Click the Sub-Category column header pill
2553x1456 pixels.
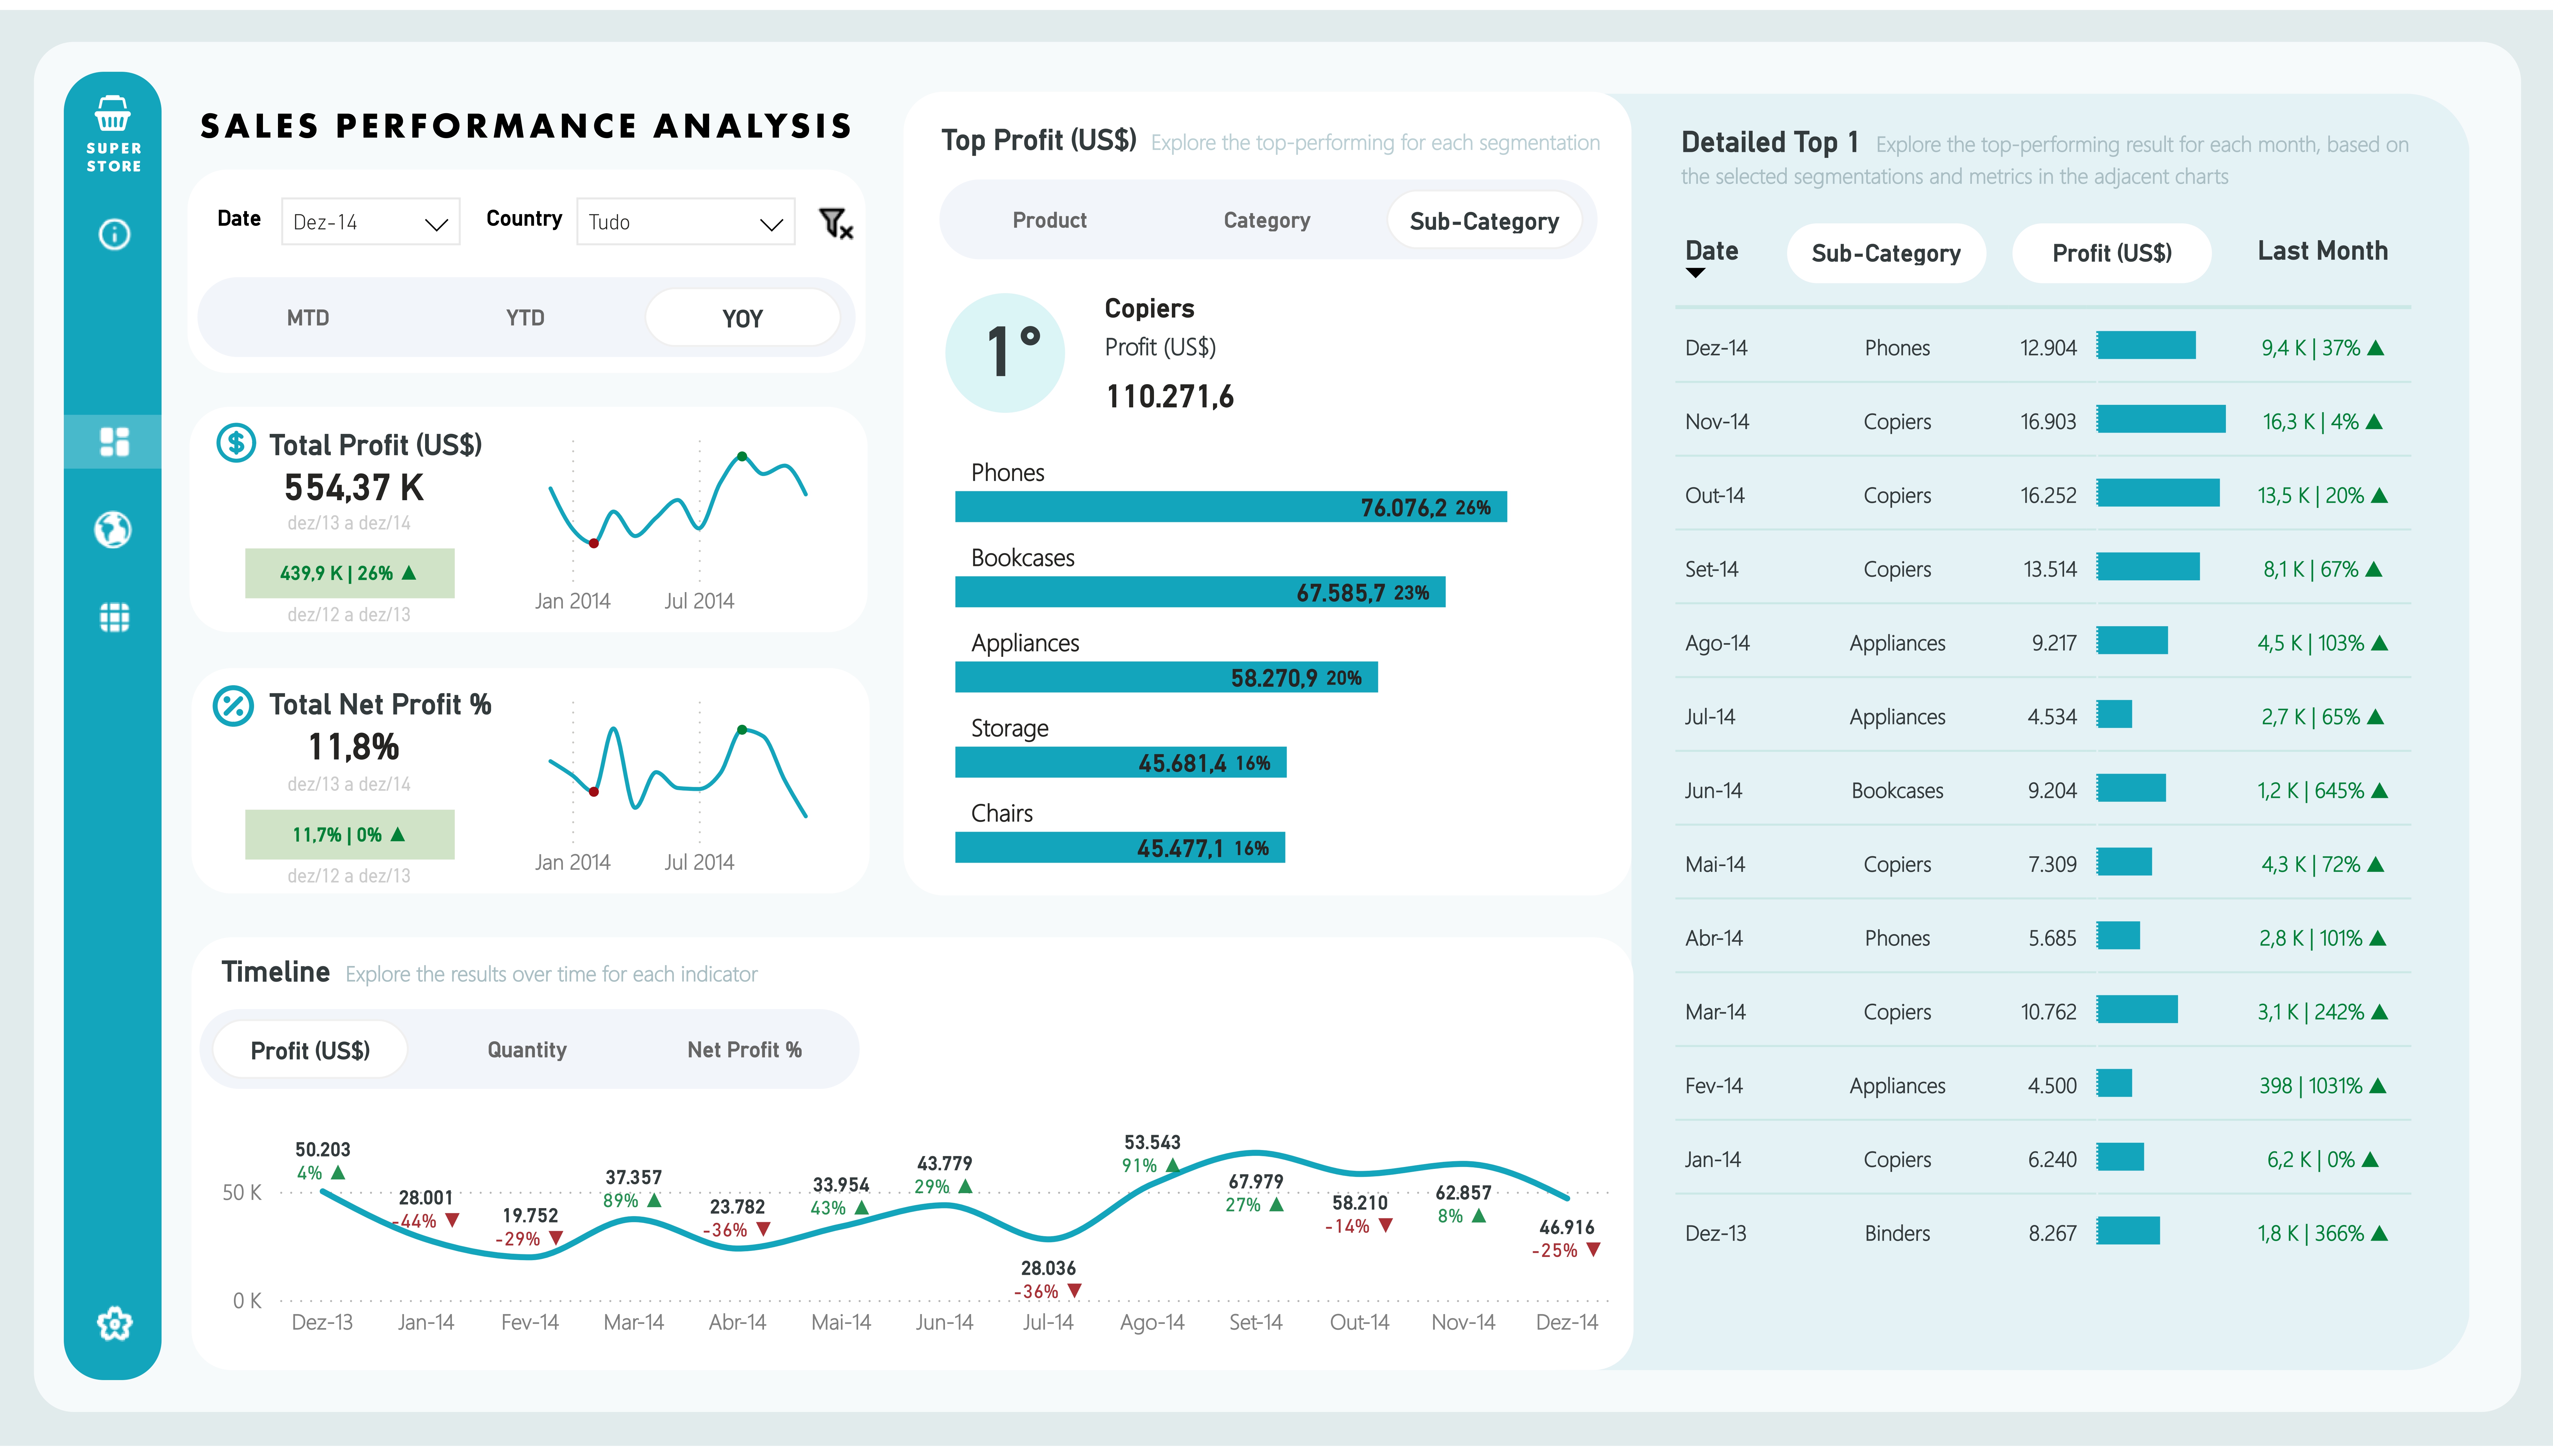coord(1886,253)
